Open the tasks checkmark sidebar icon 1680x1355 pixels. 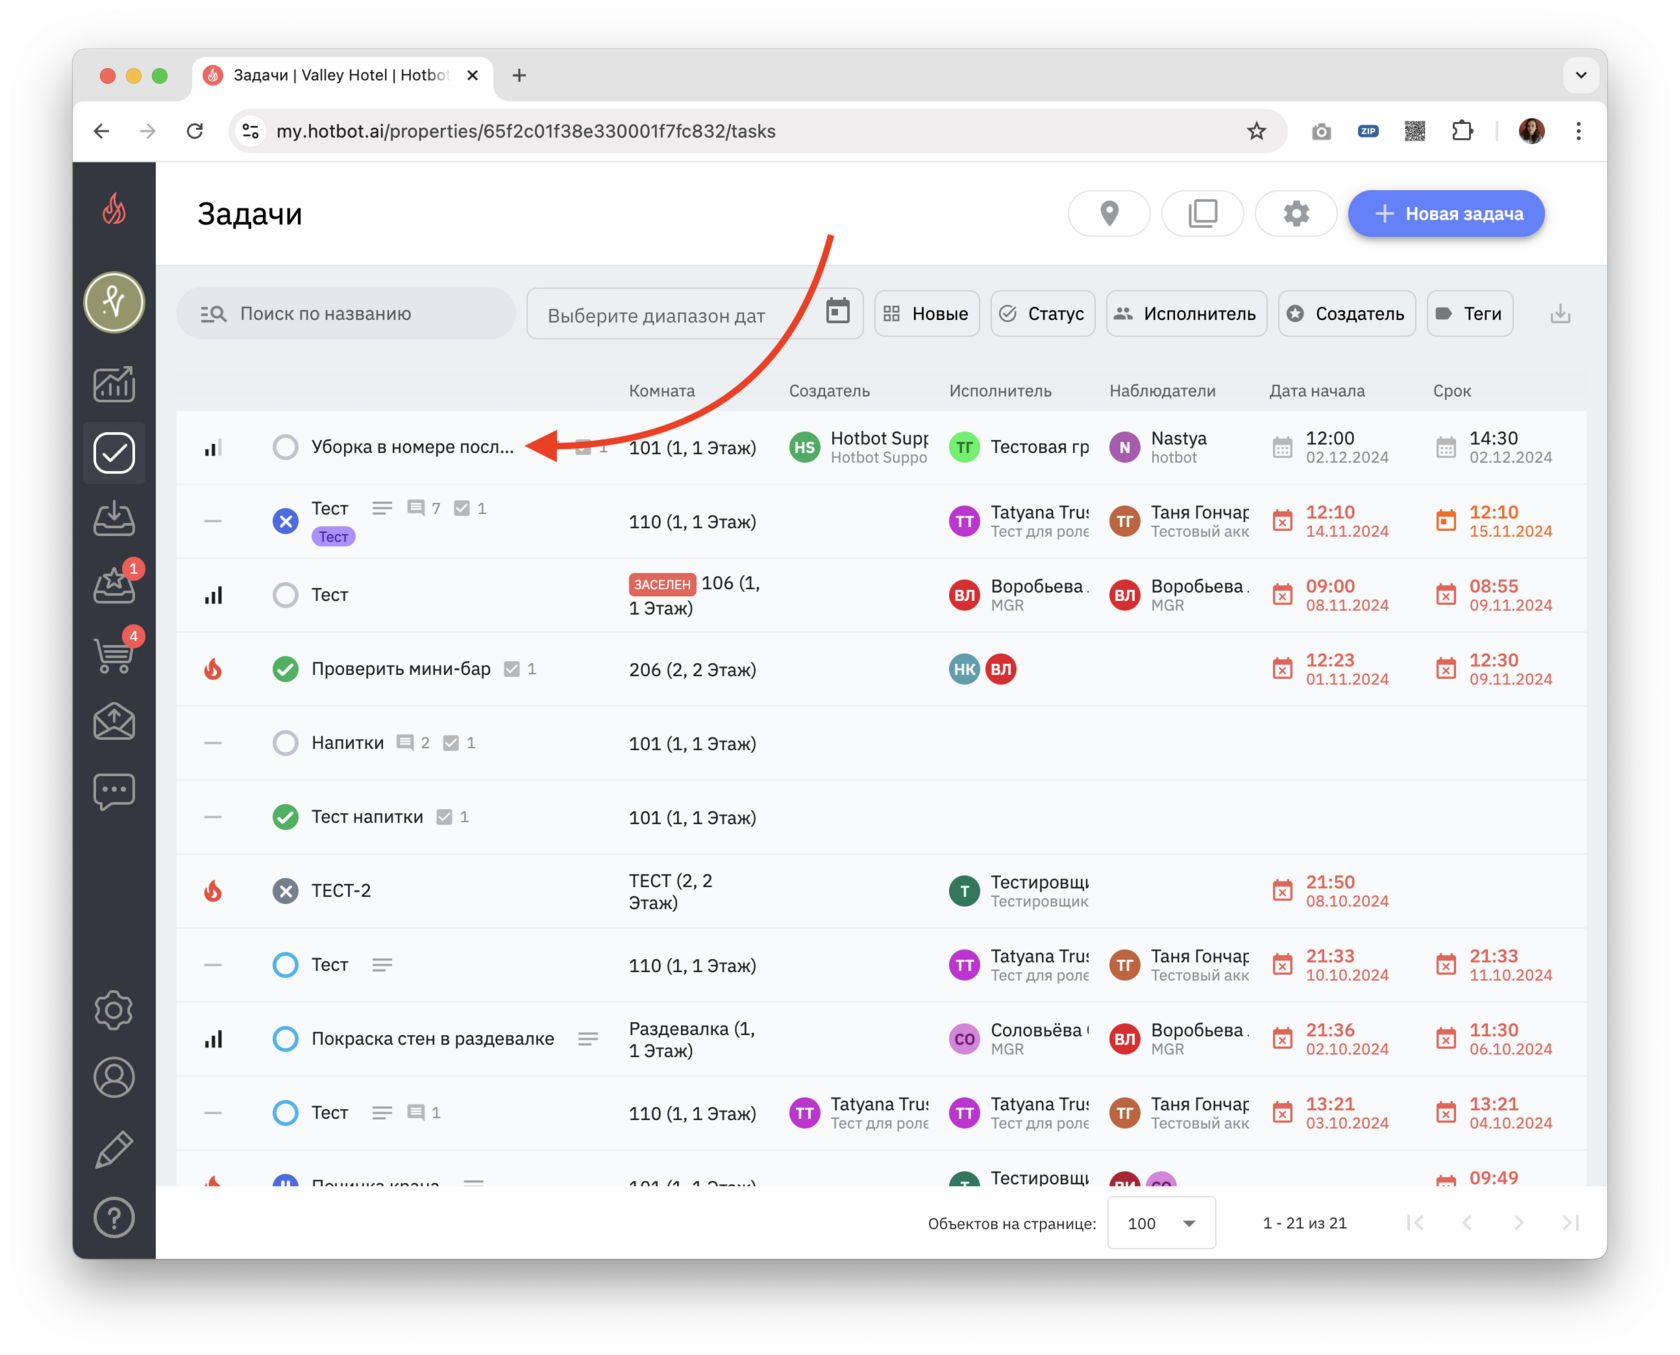[x=114, y=453]
